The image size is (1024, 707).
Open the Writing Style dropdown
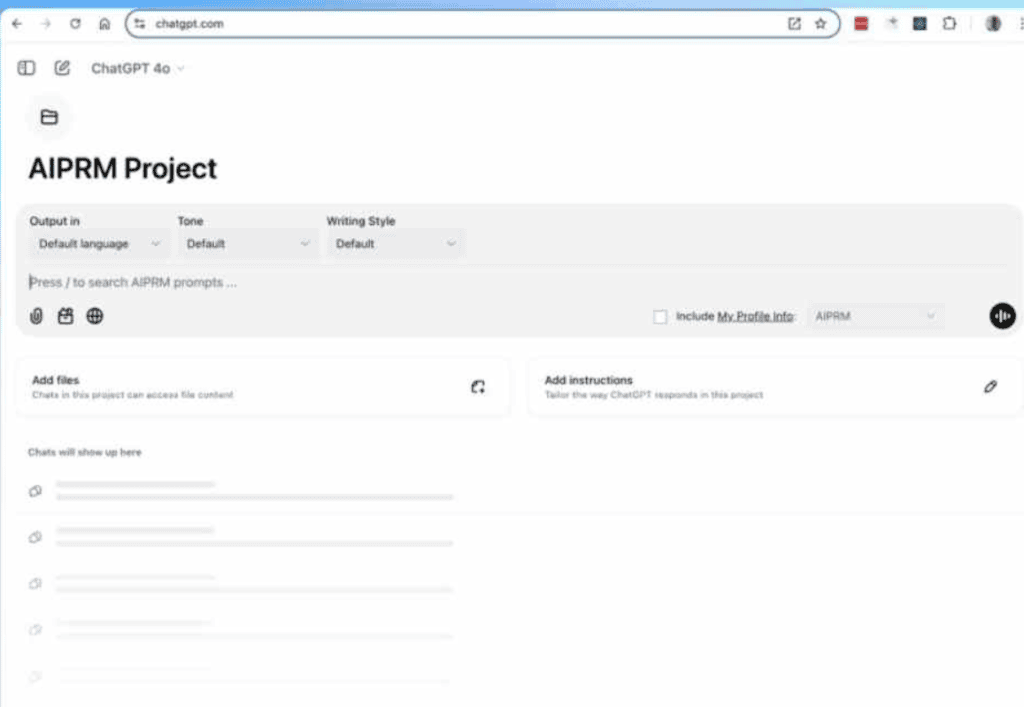coord(395,244)
